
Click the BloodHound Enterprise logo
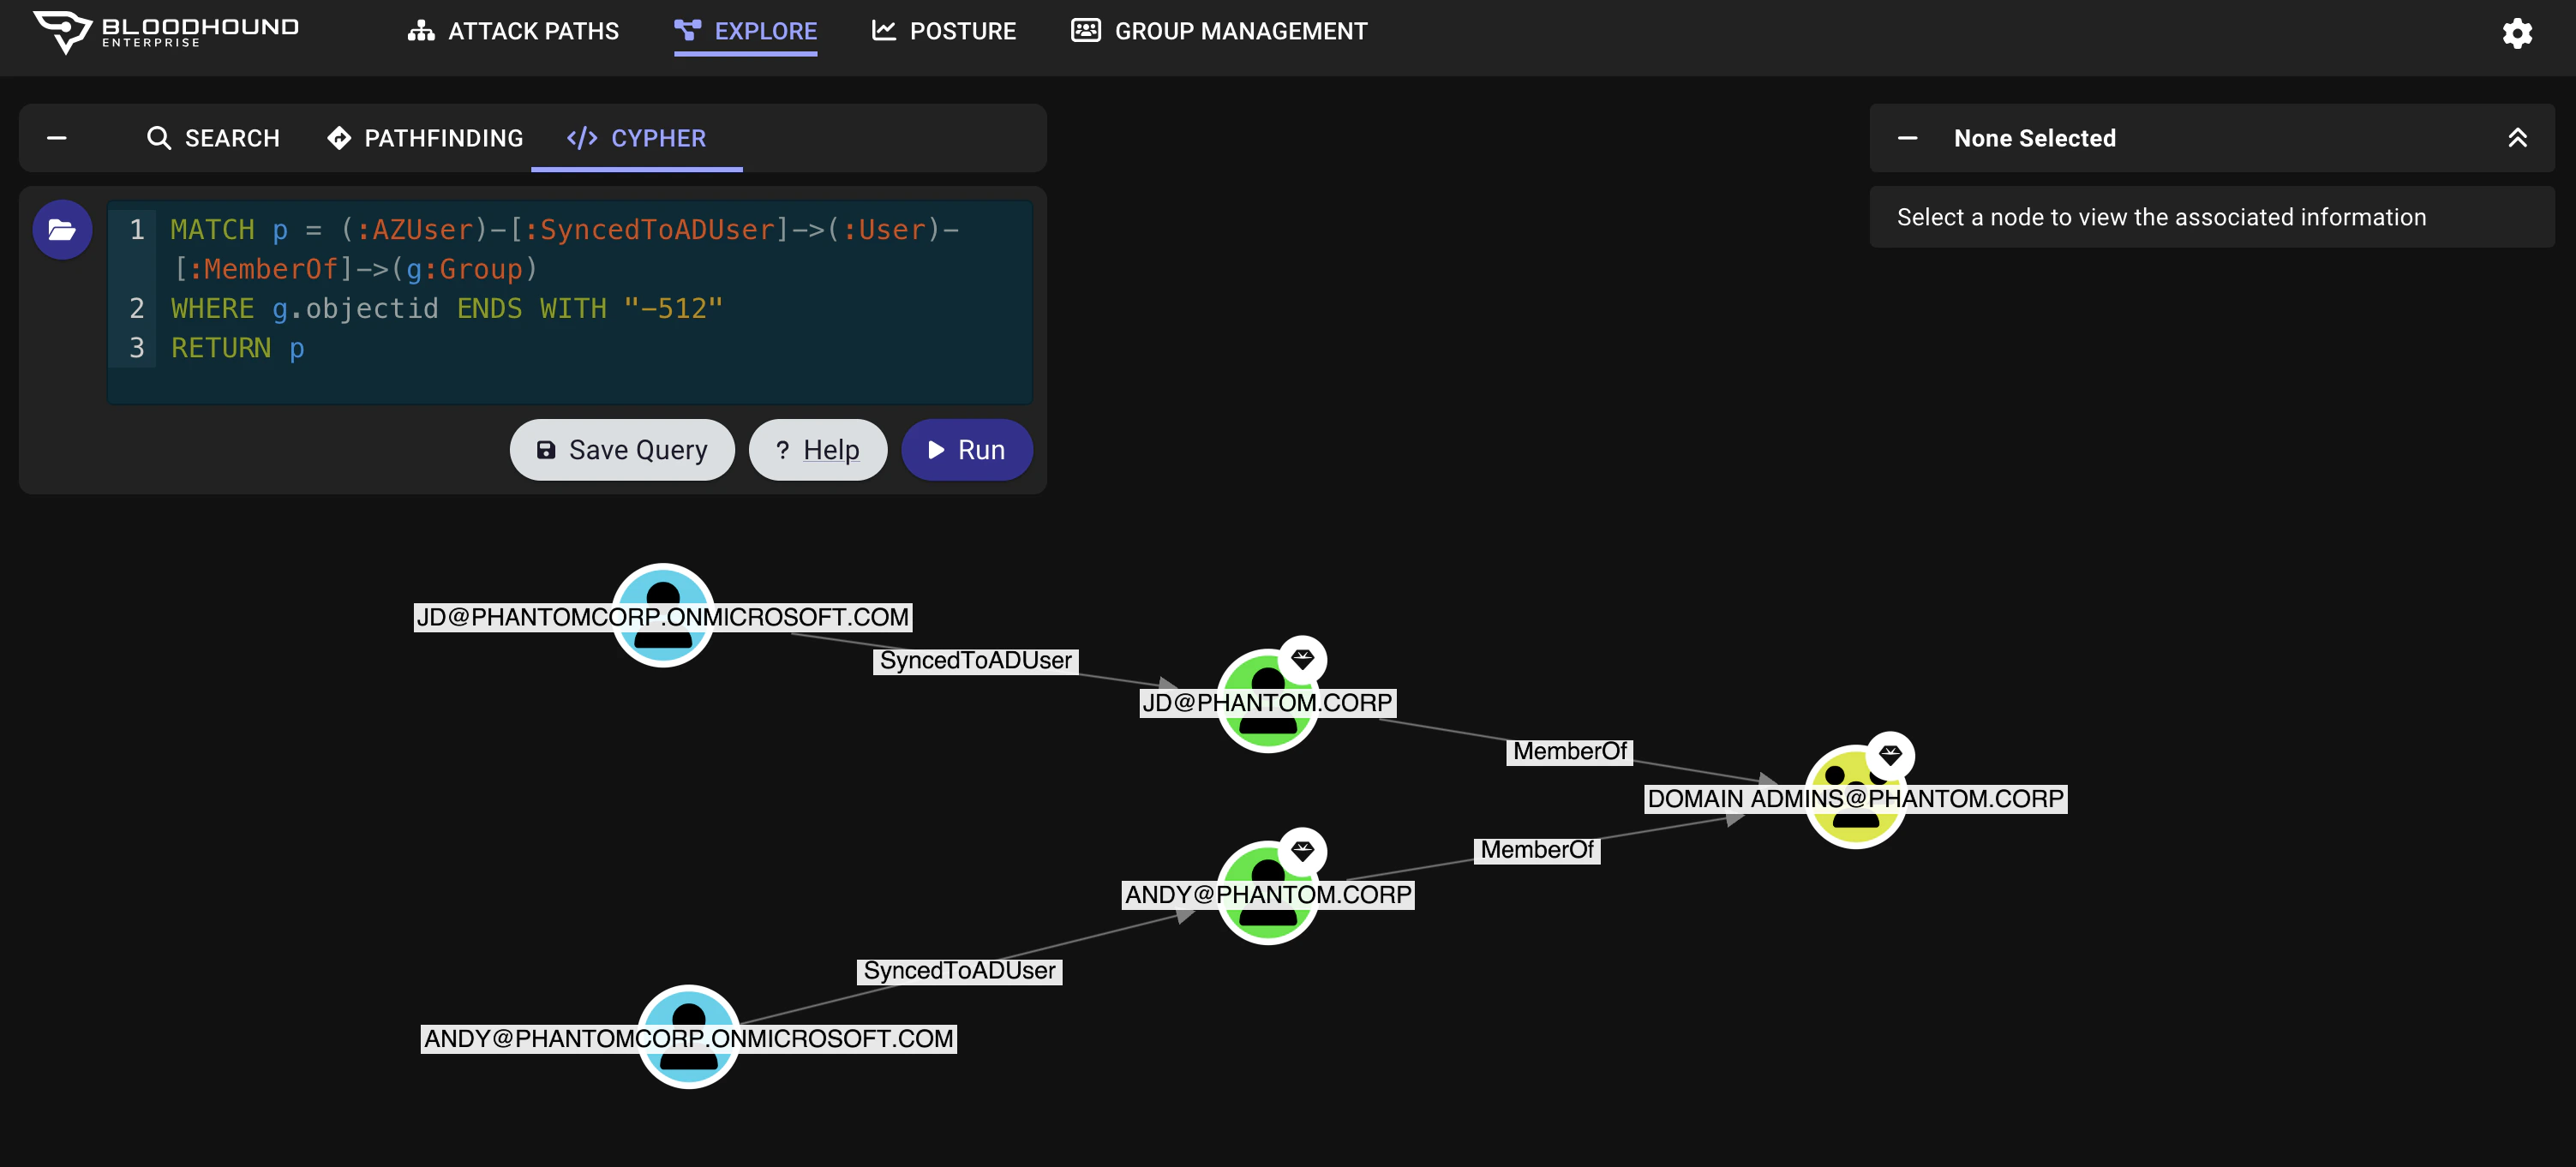click(166, 31)
